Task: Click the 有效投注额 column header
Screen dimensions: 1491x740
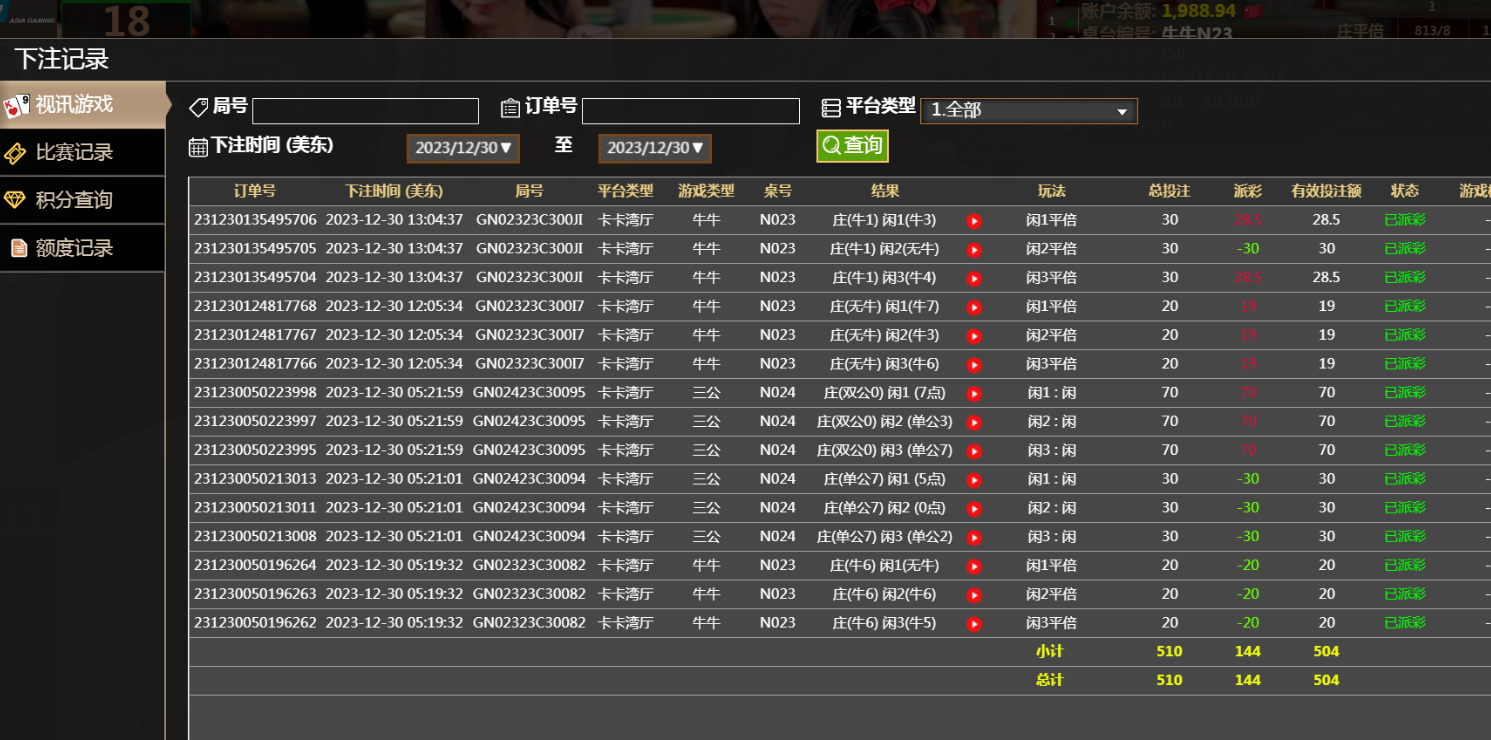Action: point(1326,191)
